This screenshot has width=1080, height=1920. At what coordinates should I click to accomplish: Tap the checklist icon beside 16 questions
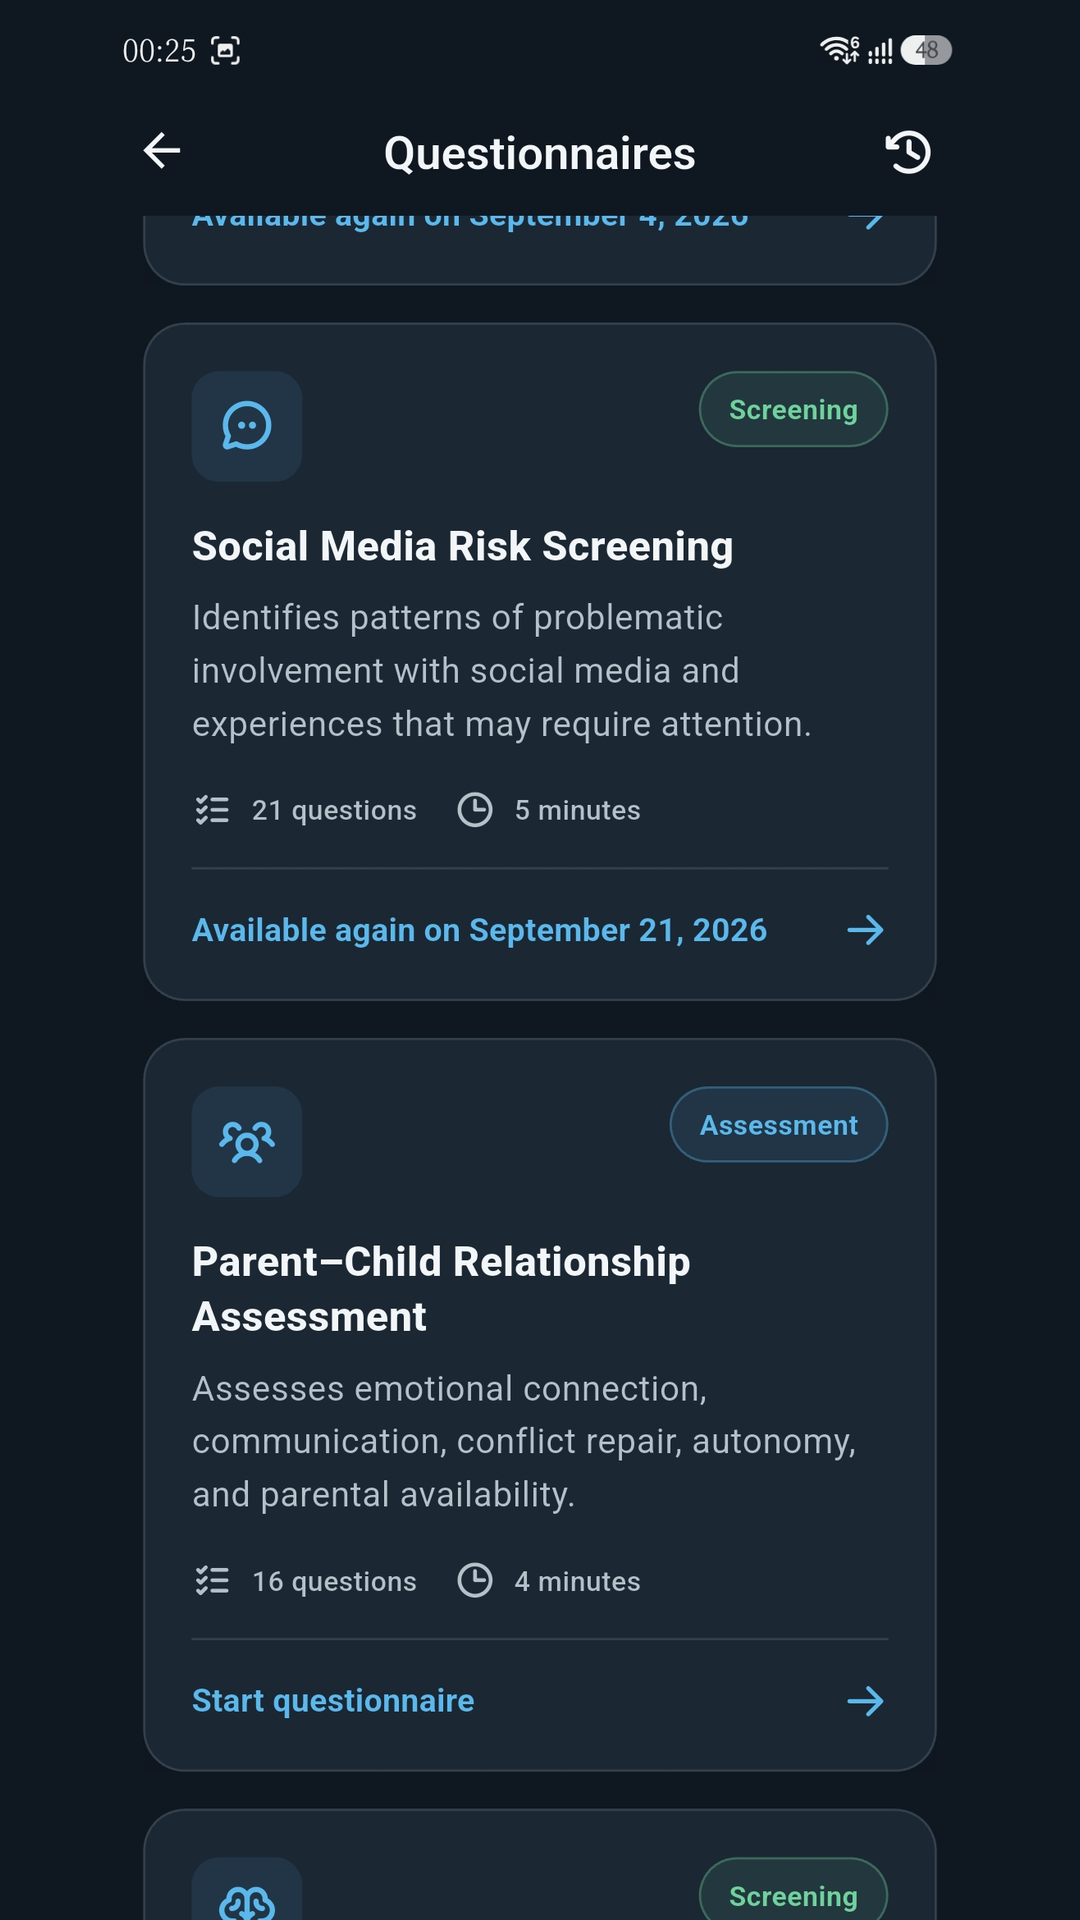[x=212, y=1581]
